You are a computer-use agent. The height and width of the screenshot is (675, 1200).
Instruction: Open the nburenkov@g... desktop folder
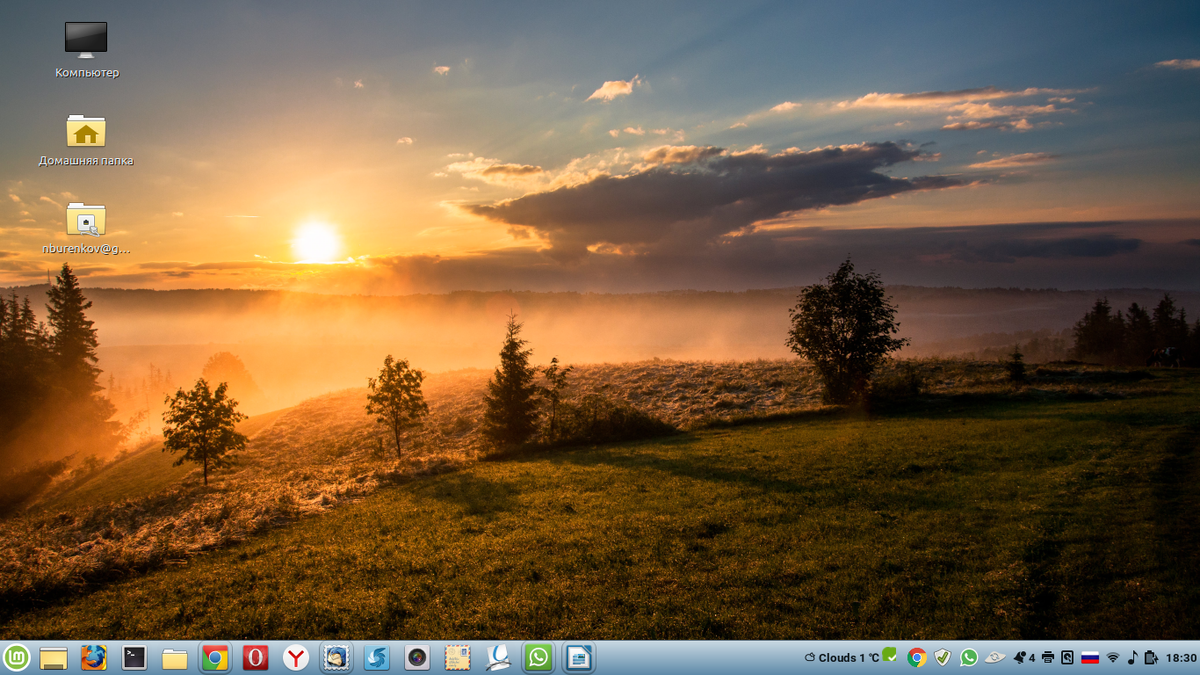(86, 227)
